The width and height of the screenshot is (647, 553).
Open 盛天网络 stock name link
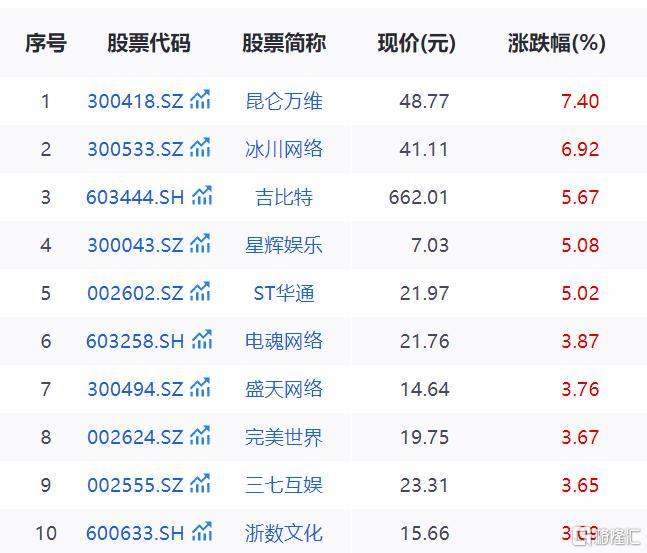(284, 389)
